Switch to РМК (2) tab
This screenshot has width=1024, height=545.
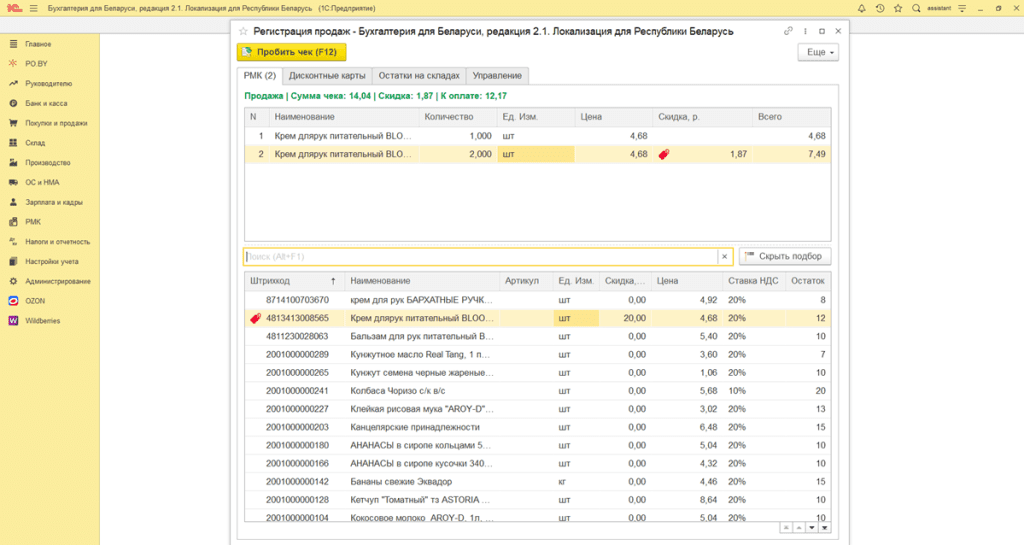[x=260, y=76]
